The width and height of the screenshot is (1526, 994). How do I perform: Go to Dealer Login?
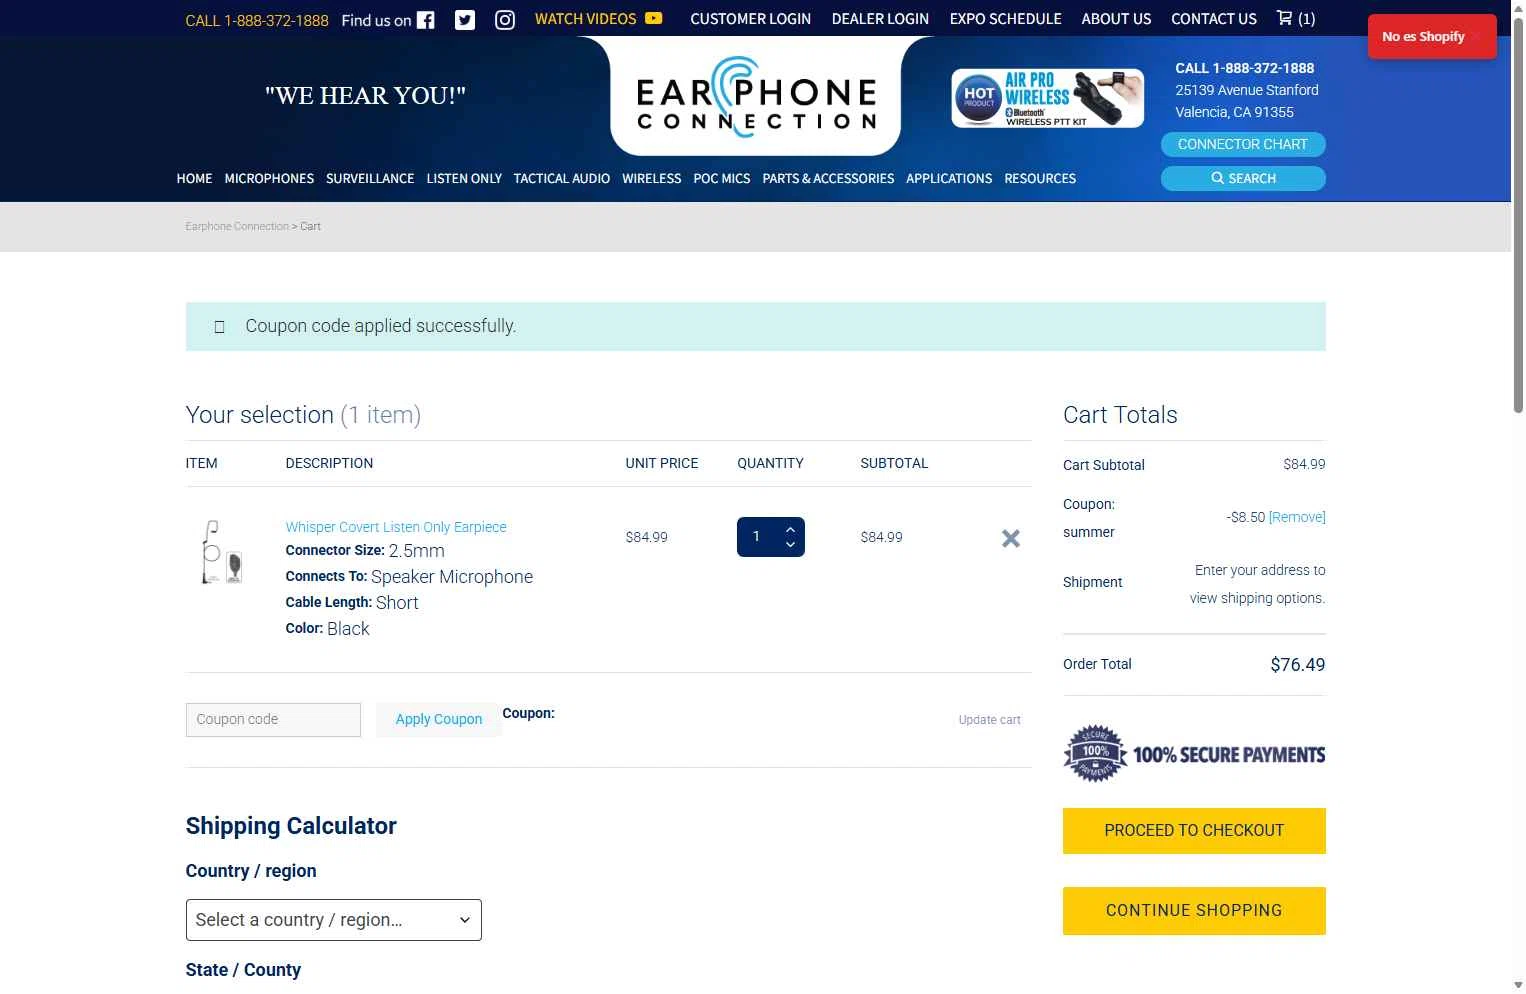click(x=880, y=19)
